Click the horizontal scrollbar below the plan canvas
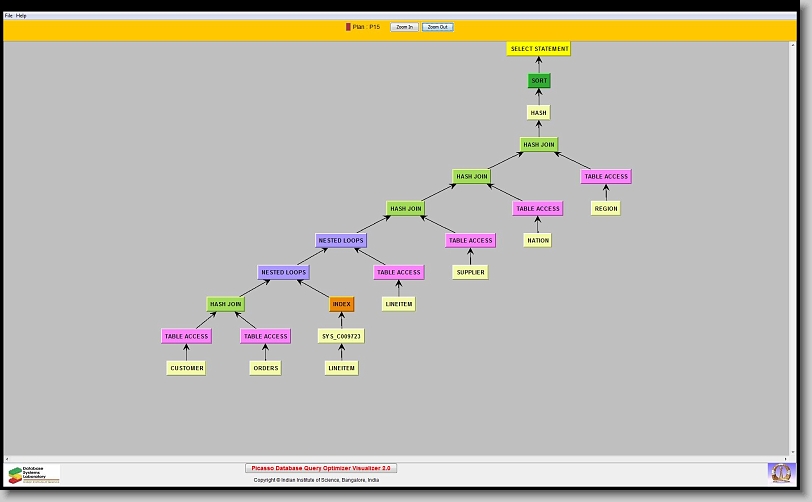812x502 pixels. pos(400,458)
